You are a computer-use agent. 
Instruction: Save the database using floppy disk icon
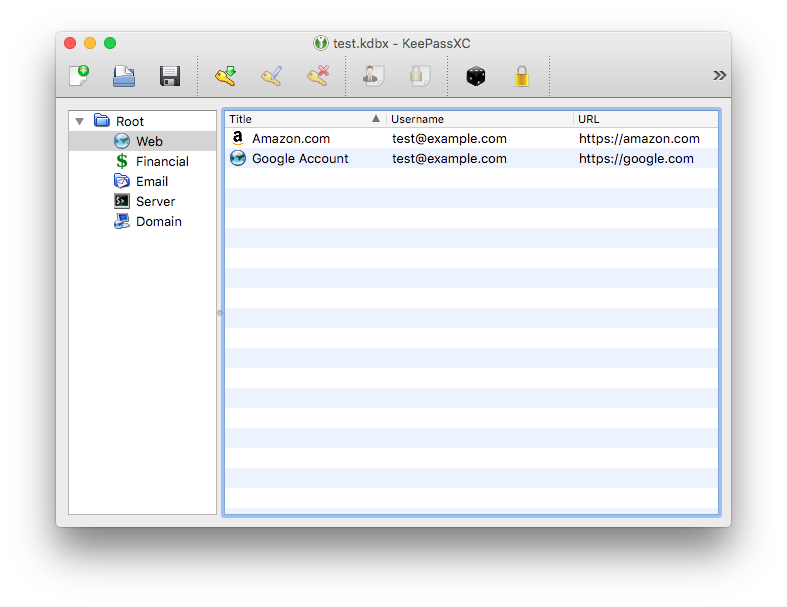[x=170, y=76]
